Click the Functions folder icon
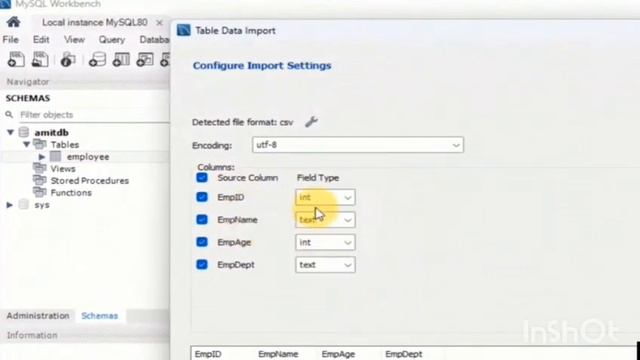 [x=40, y=192]
